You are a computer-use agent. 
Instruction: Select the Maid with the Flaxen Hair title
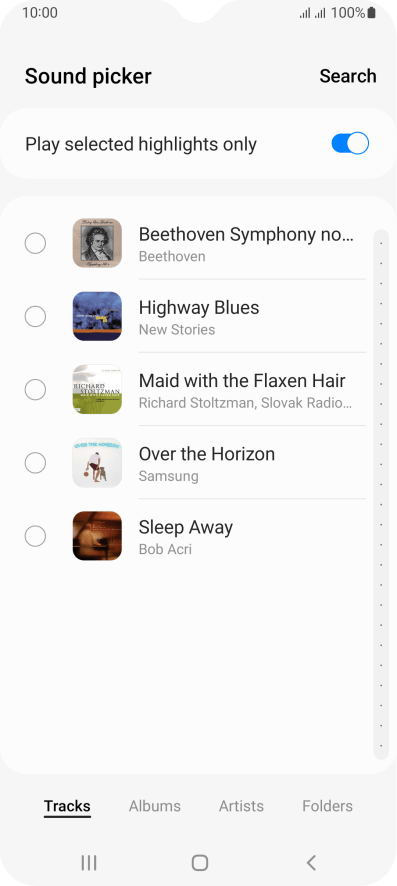pos(242,380)
